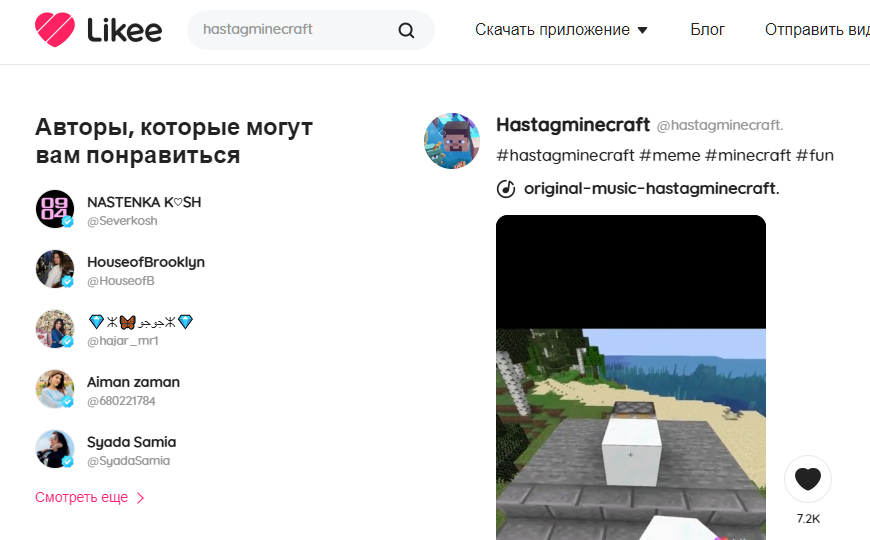Open the Hastagminecraft Steve avatar
Screen dimensions: 870x540
452,141
